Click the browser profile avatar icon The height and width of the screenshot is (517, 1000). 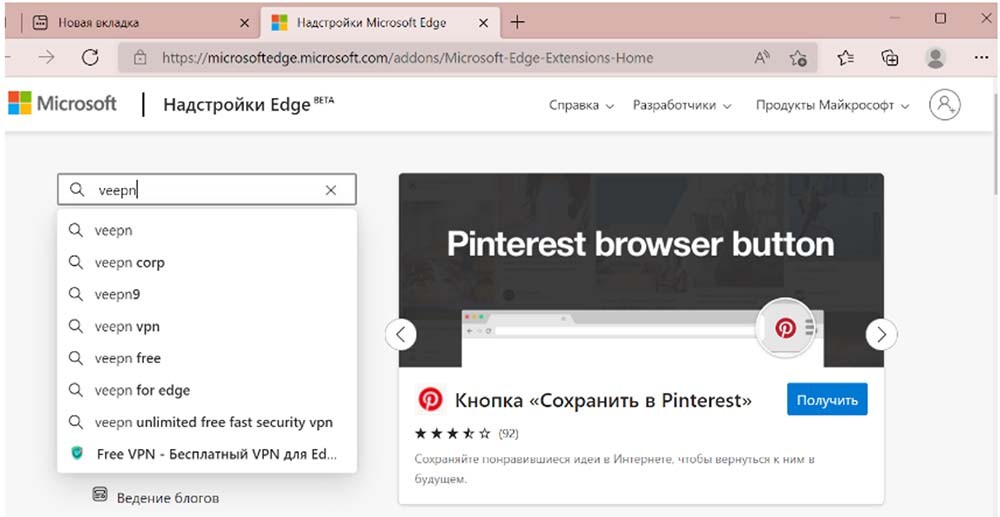(935, 58)
